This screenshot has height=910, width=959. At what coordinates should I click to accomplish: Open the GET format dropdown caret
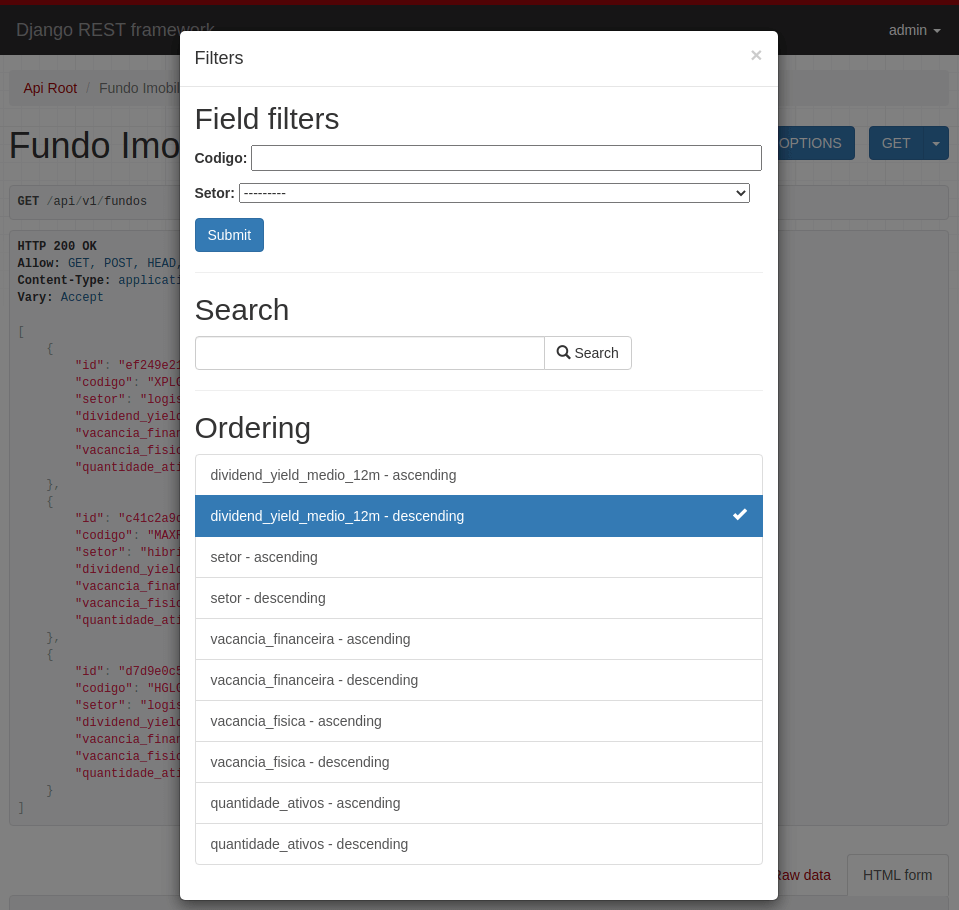click(936, 143)
